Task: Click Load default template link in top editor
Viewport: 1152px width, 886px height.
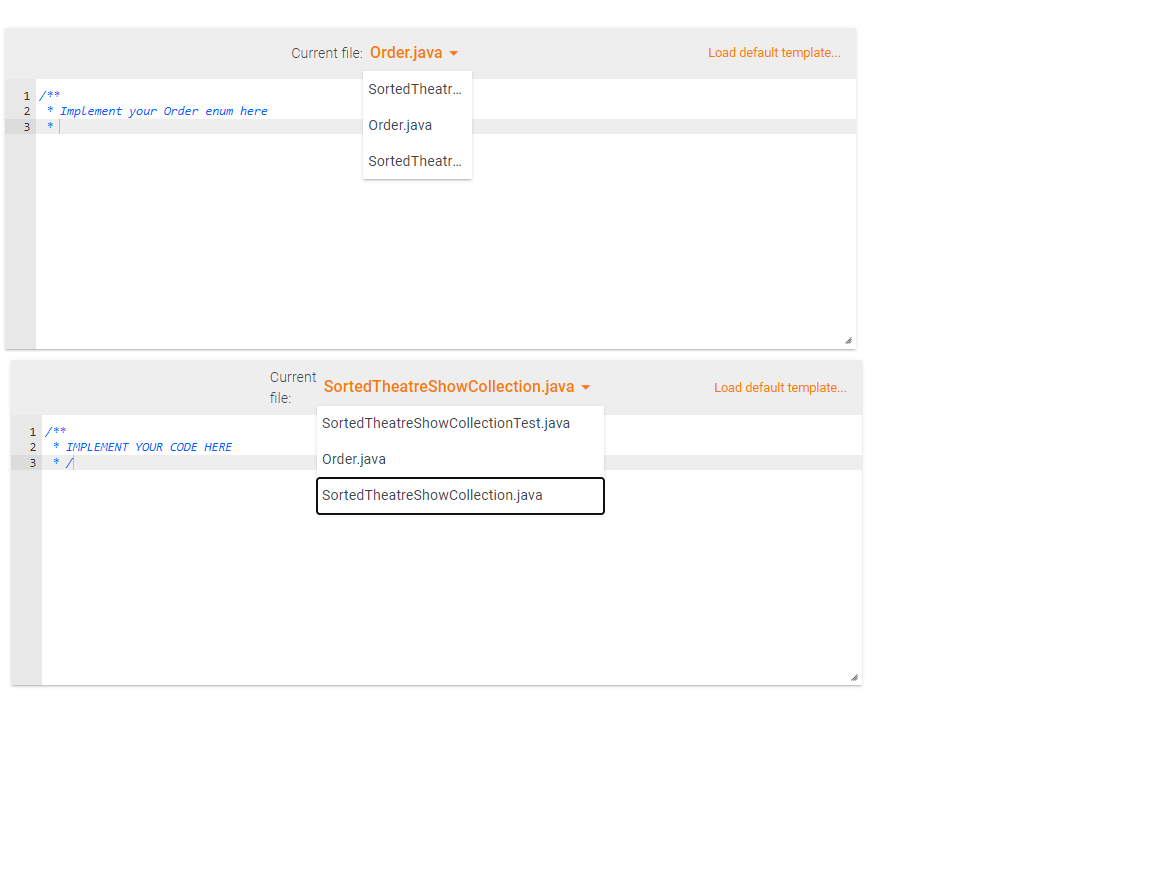Action: pyautogui.click(x=774, y=53)
